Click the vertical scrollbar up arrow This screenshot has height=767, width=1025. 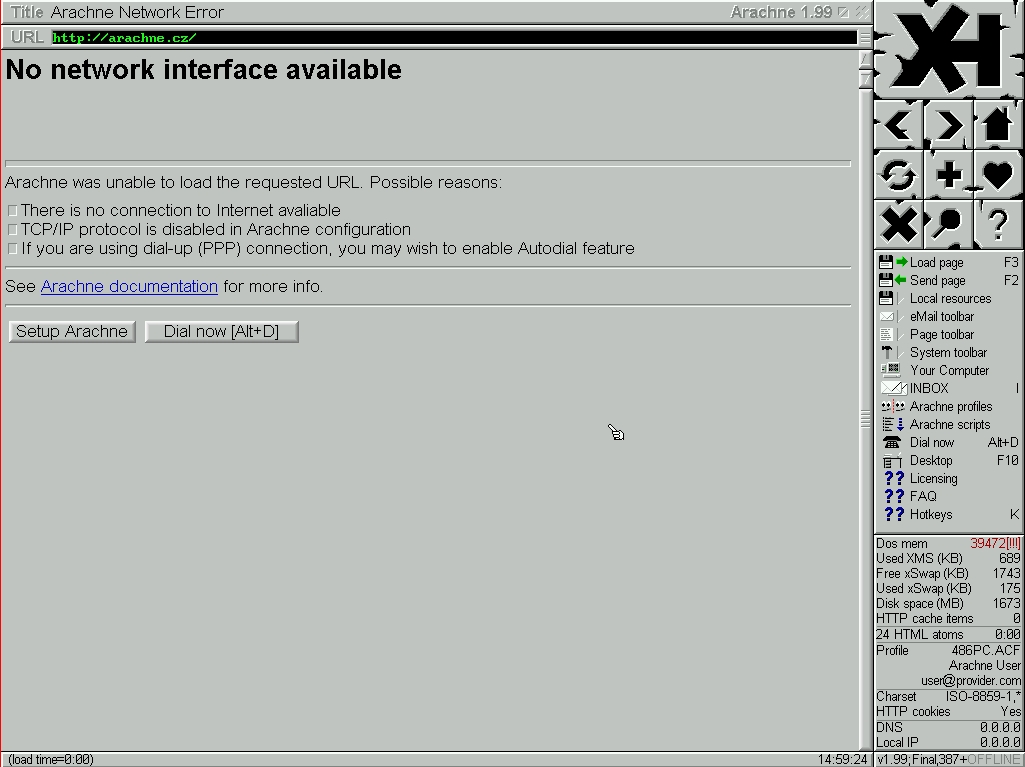pos(865,60)
